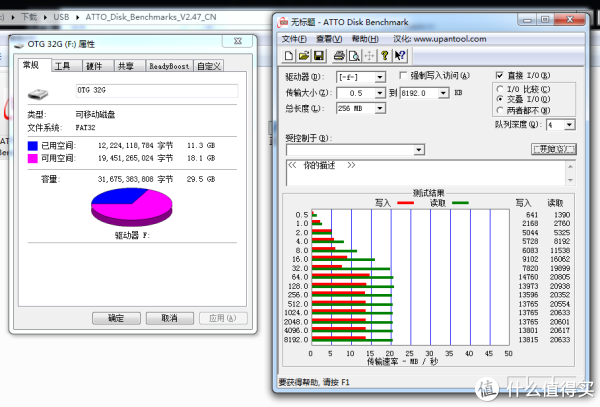Select the 两者都不 radio button
The height and width of the screenshot is (407, 600).
point(500,110)
